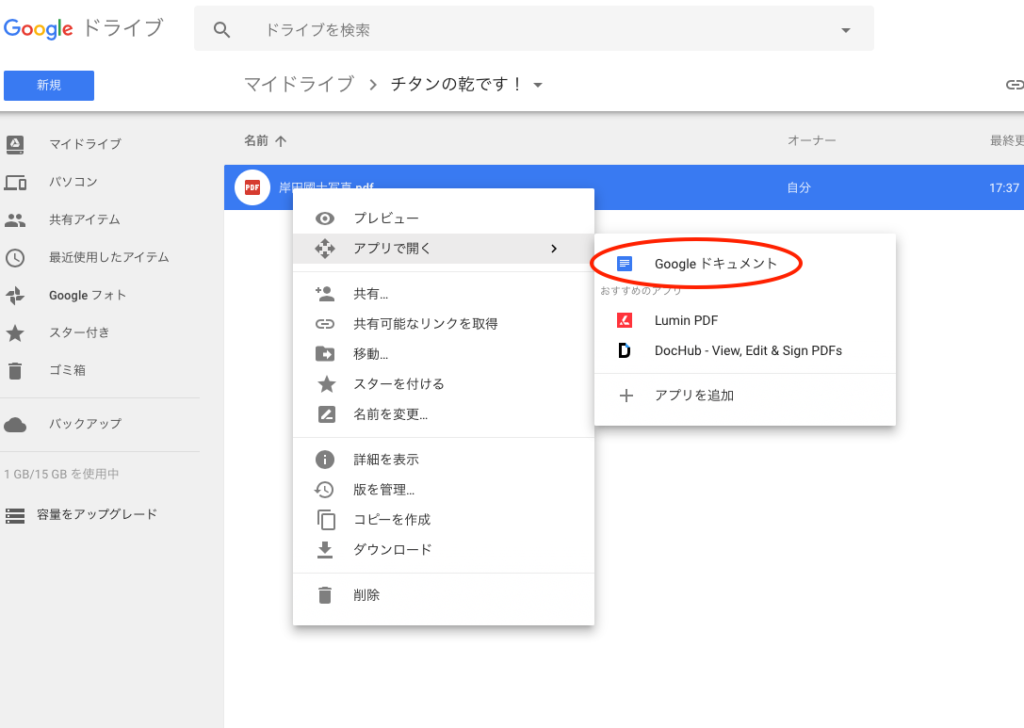Expand the チタンの乾です！ folder dropdown
This screenshot has height=728, width=1024.
click(538, 85)
